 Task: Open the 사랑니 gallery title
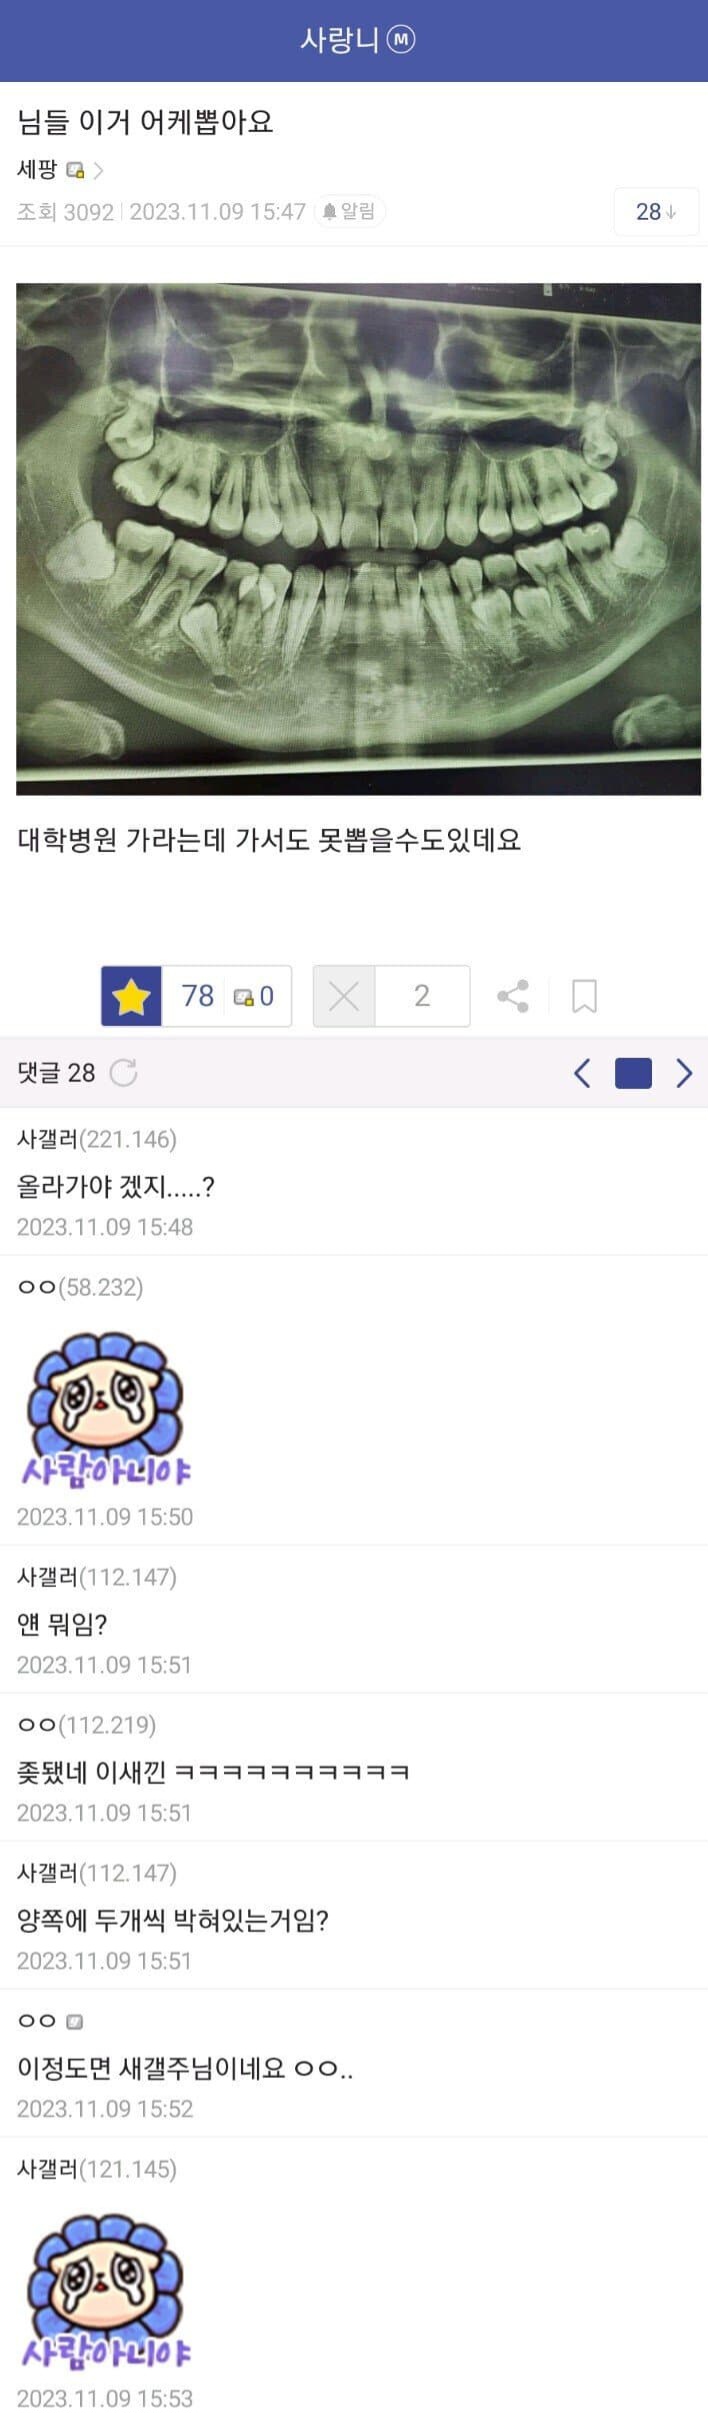pos(339,40)
